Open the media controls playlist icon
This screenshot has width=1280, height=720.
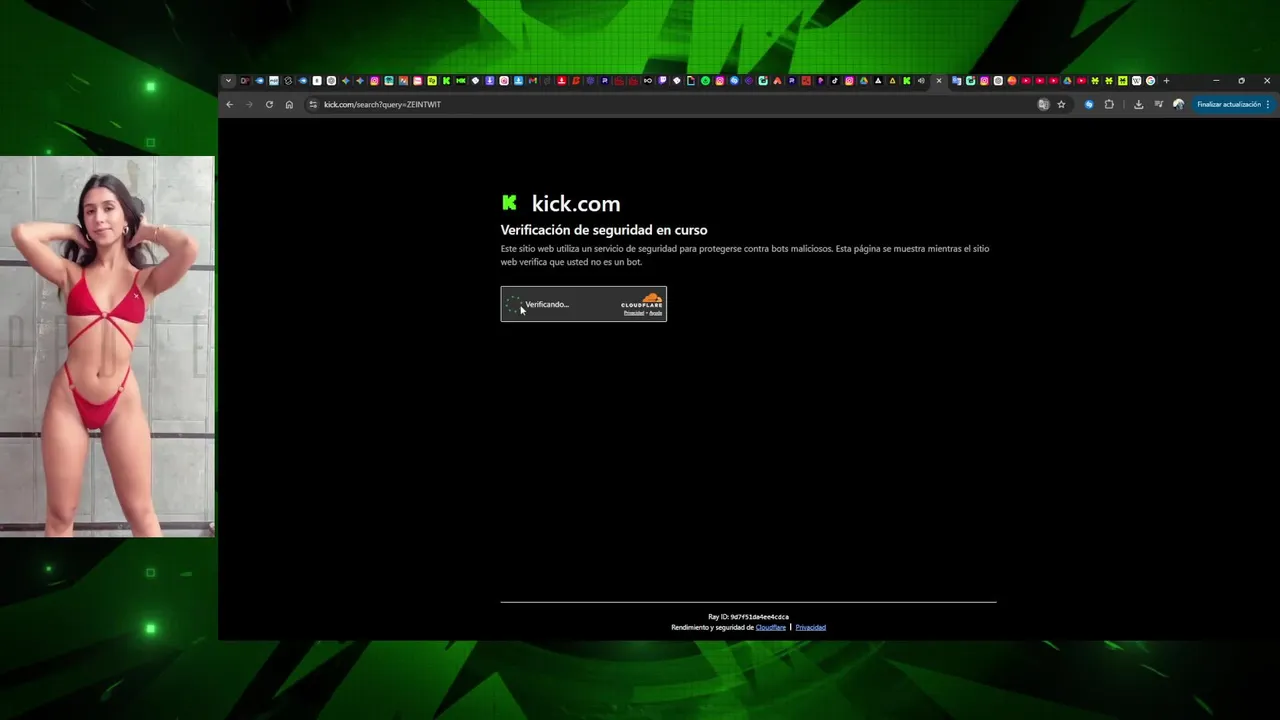[1159, 104]
